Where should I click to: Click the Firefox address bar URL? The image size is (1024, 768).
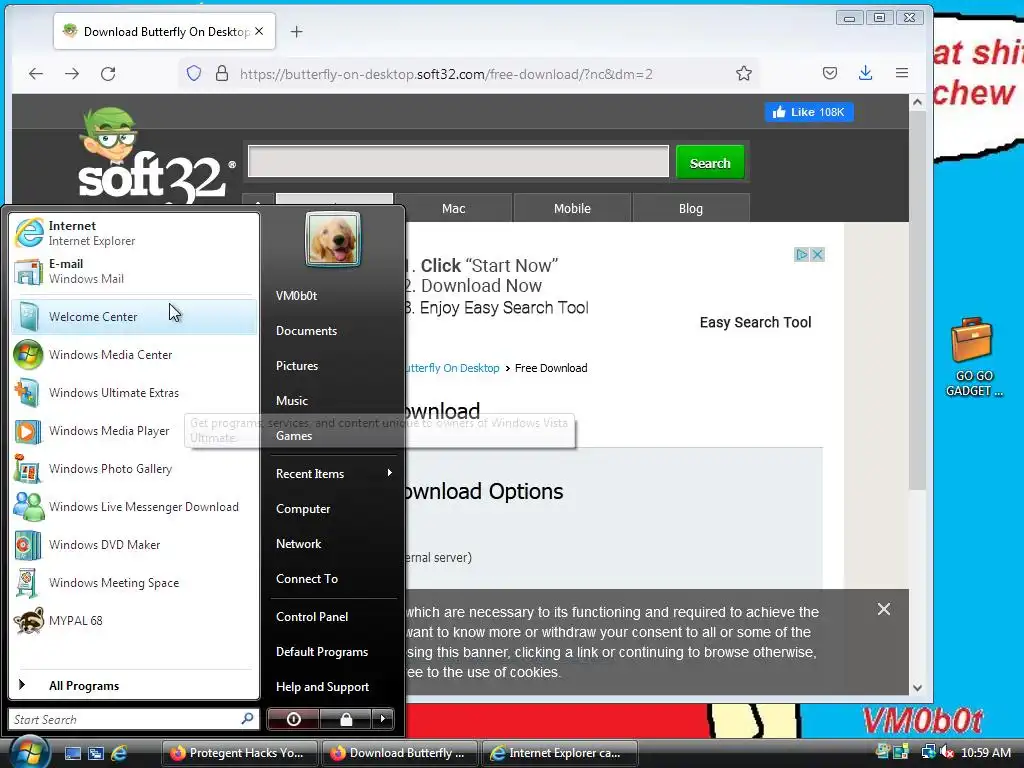(446, 74)
